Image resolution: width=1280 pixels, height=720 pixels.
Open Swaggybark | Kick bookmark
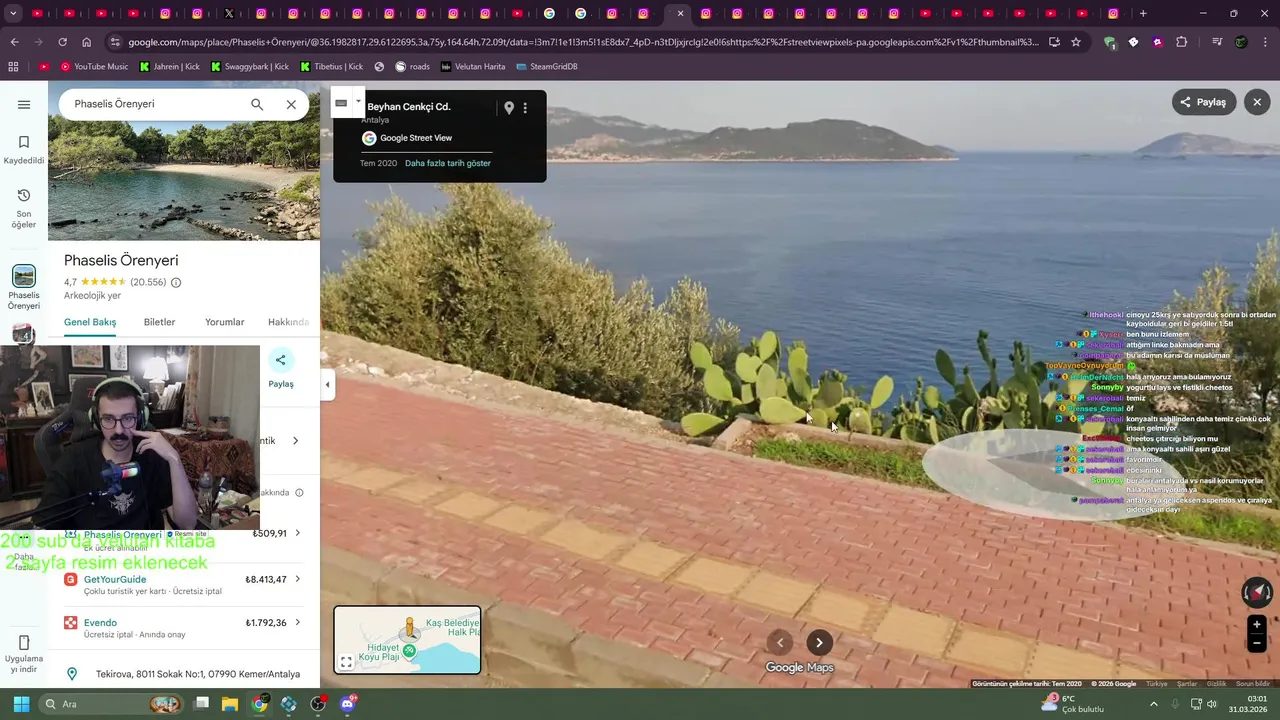249,66
